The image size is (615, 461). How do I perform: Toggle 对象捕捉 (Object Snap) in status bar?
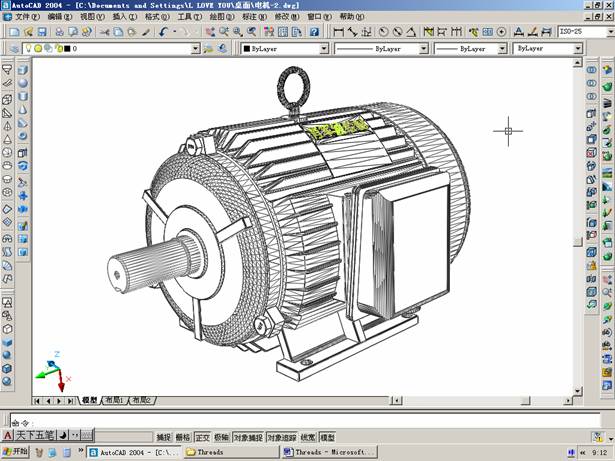pos(248,437)
